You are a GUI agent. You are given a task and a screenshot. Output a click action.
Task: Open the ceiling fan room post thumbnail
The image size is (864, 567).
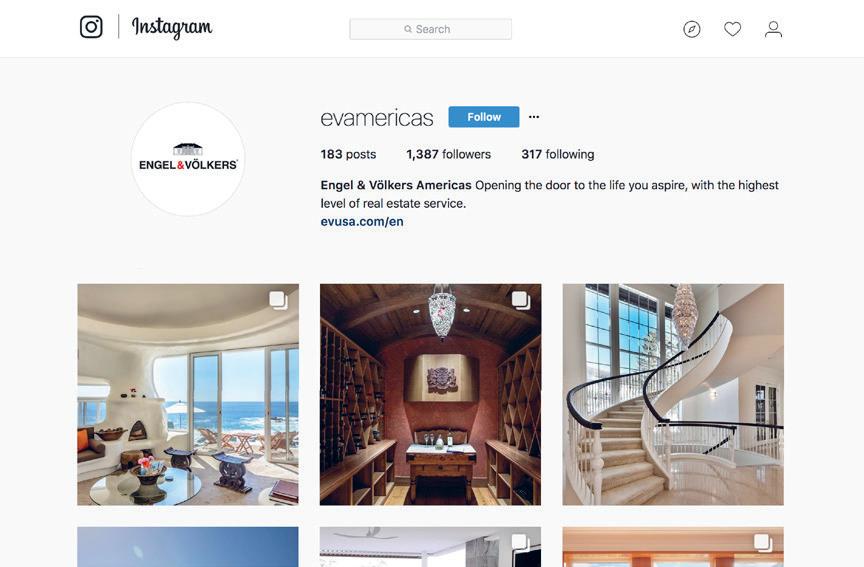[430, 547]
